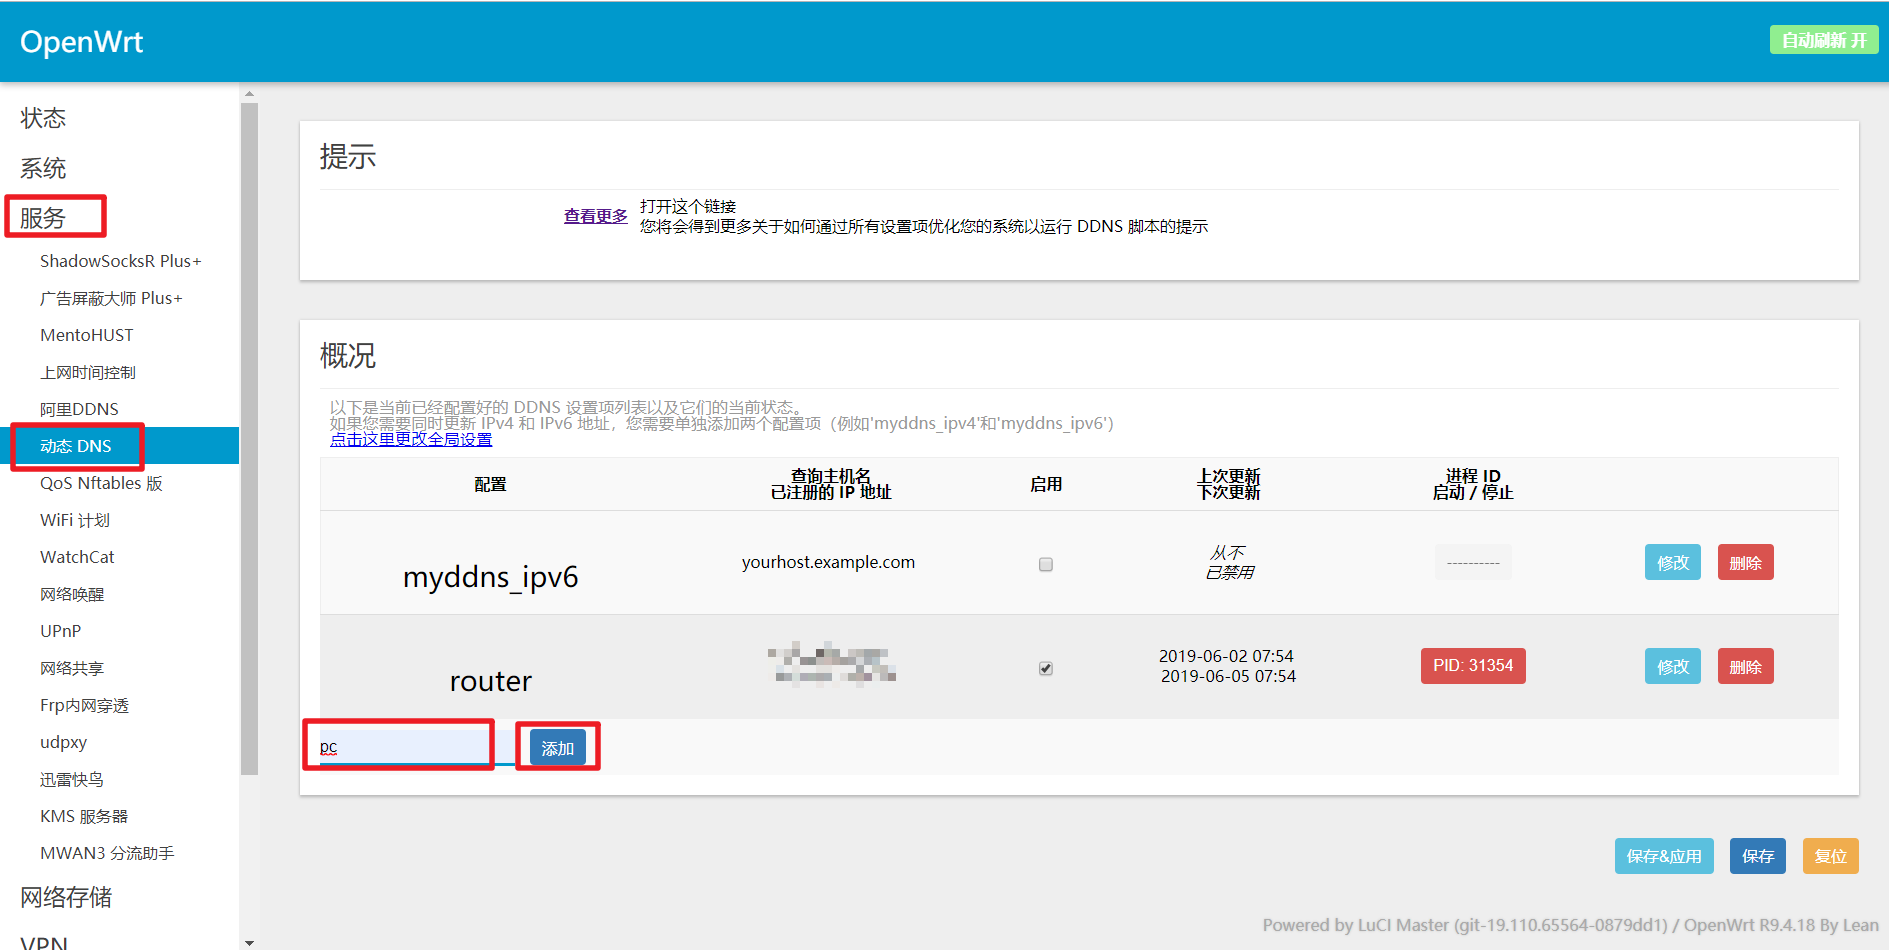Click the 复位 reset button
Image resolution: width=1889 pixels, height=950 pixels.
pos(1830,856)
